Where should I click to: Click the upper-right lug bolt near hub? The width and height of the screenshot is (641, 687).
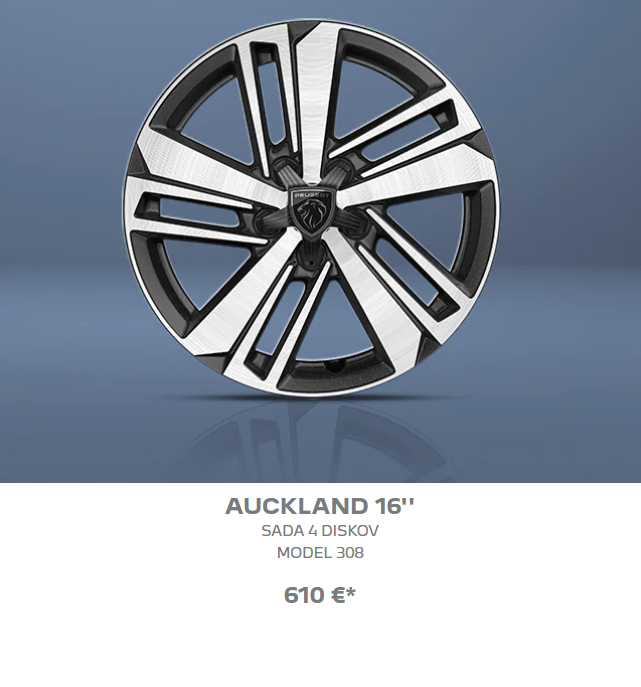(x=338, y=170)
